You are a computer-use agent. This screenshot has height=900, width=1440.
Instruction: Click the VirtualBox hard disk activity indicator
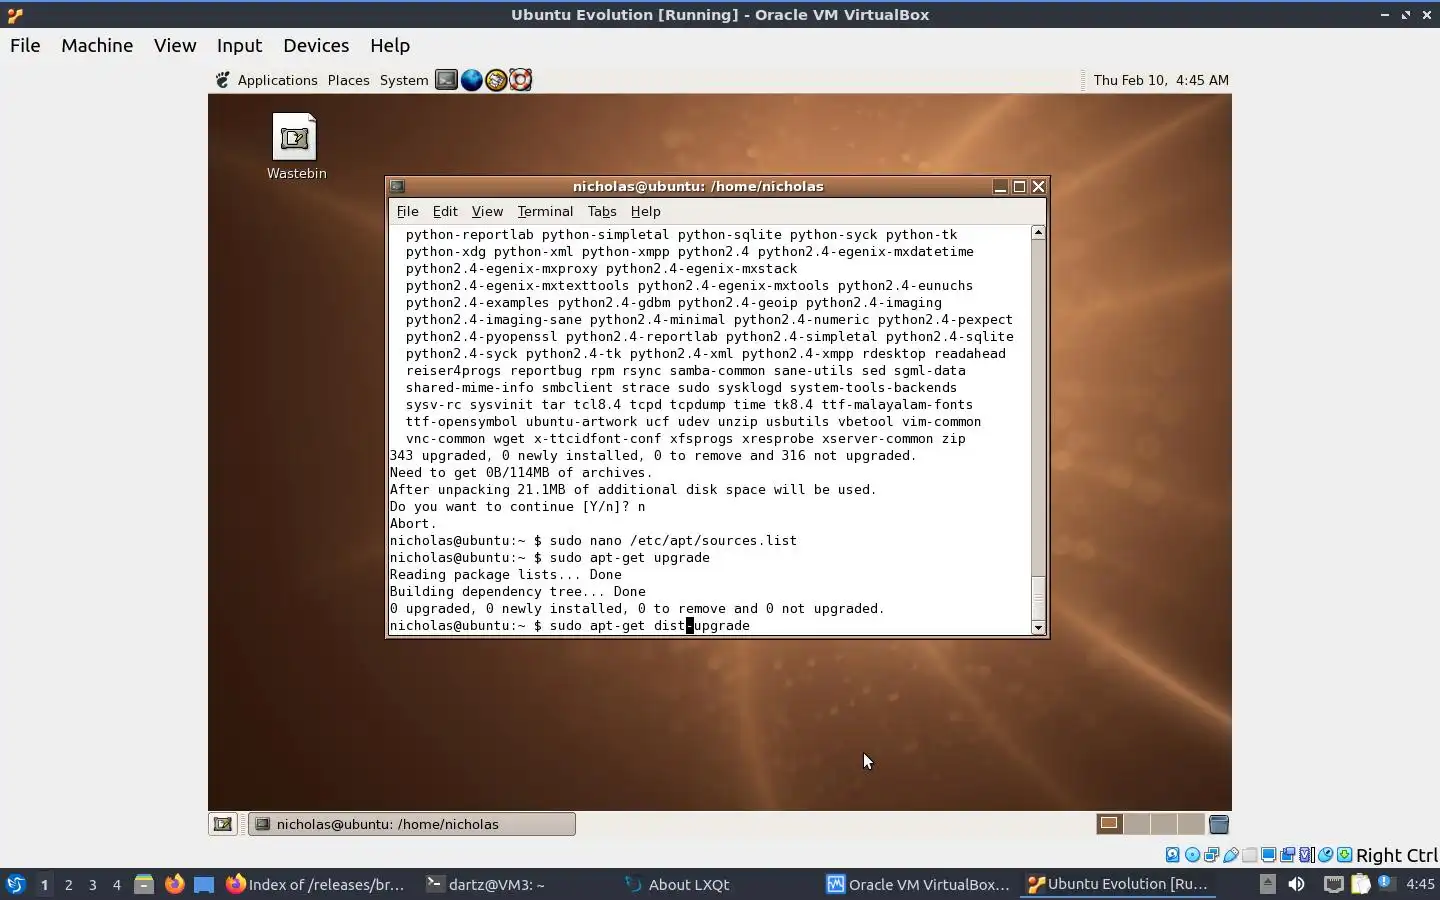point(1172,855)
